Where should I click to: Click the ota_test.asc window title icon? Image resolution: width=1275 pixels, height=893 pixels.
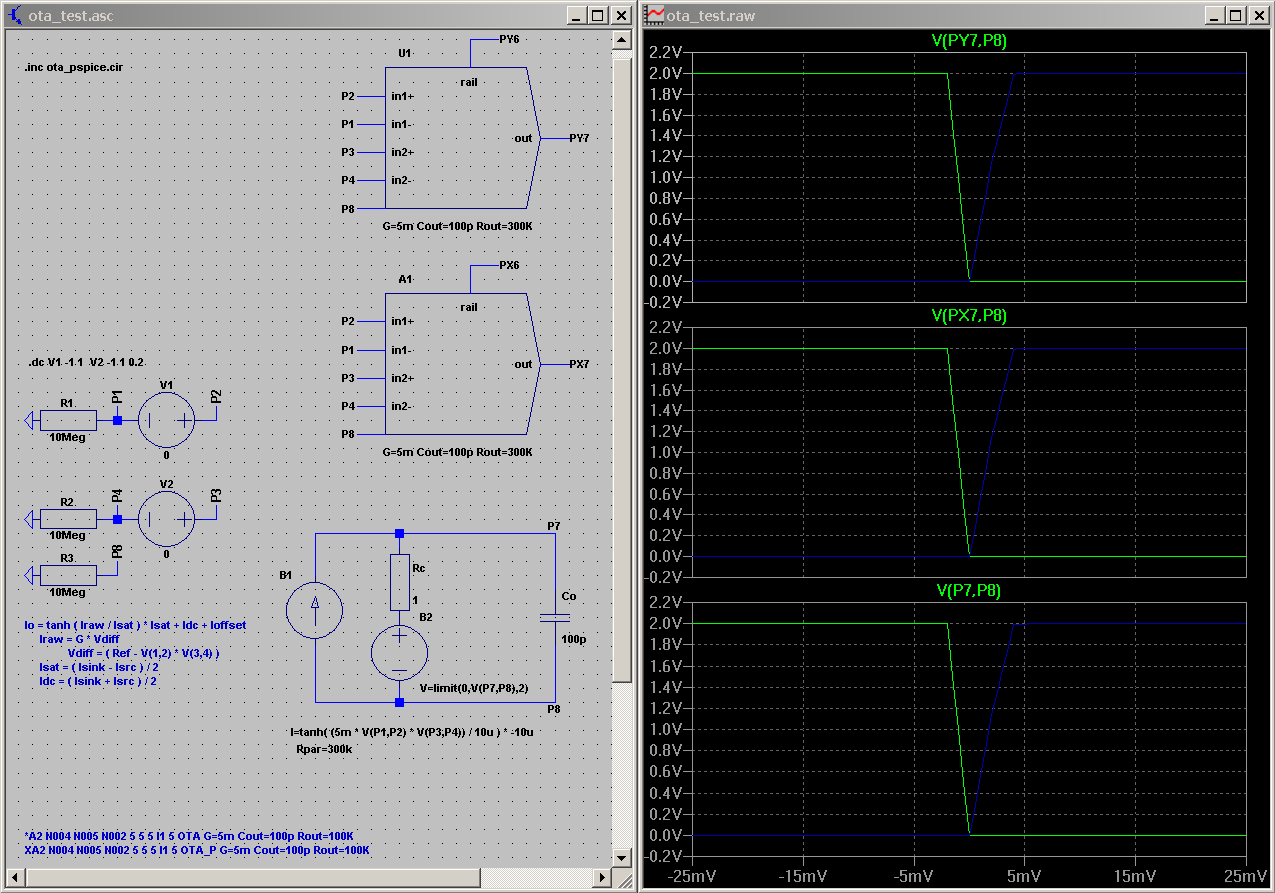[x=14, y=14]
